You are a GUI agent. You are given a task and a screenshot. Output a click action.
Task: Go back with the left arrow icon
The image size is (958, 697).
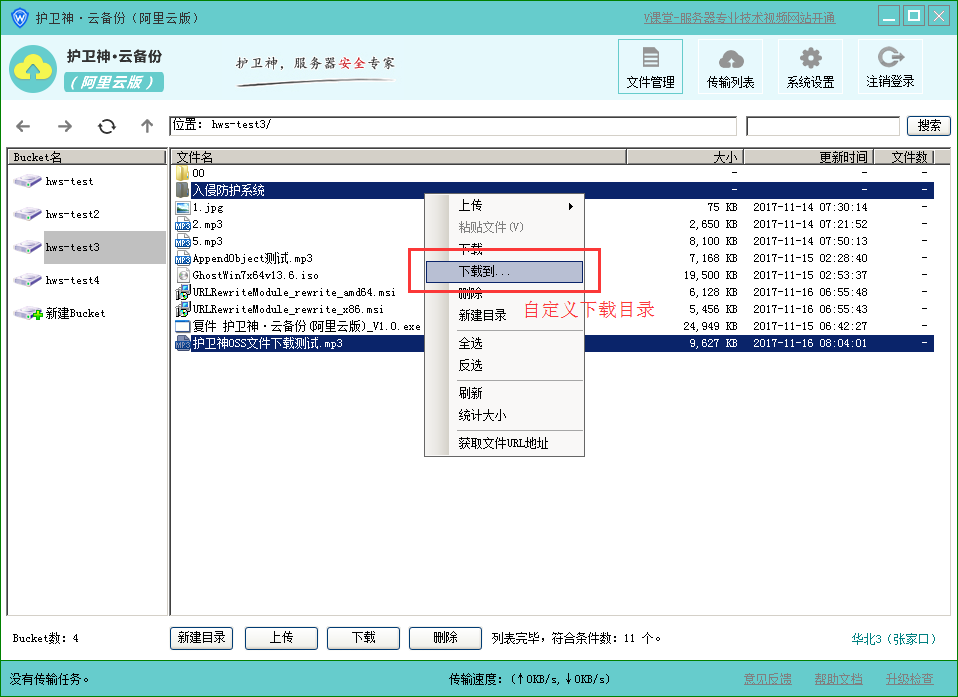23,126
